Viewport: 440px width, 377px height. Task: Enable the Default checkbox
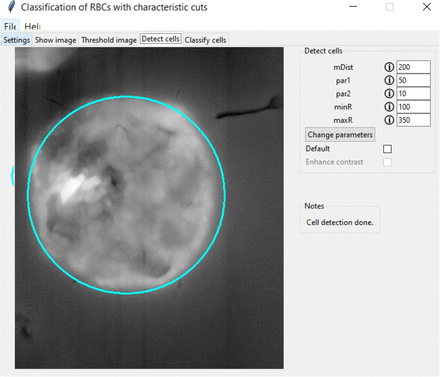[x=387, y=149]
